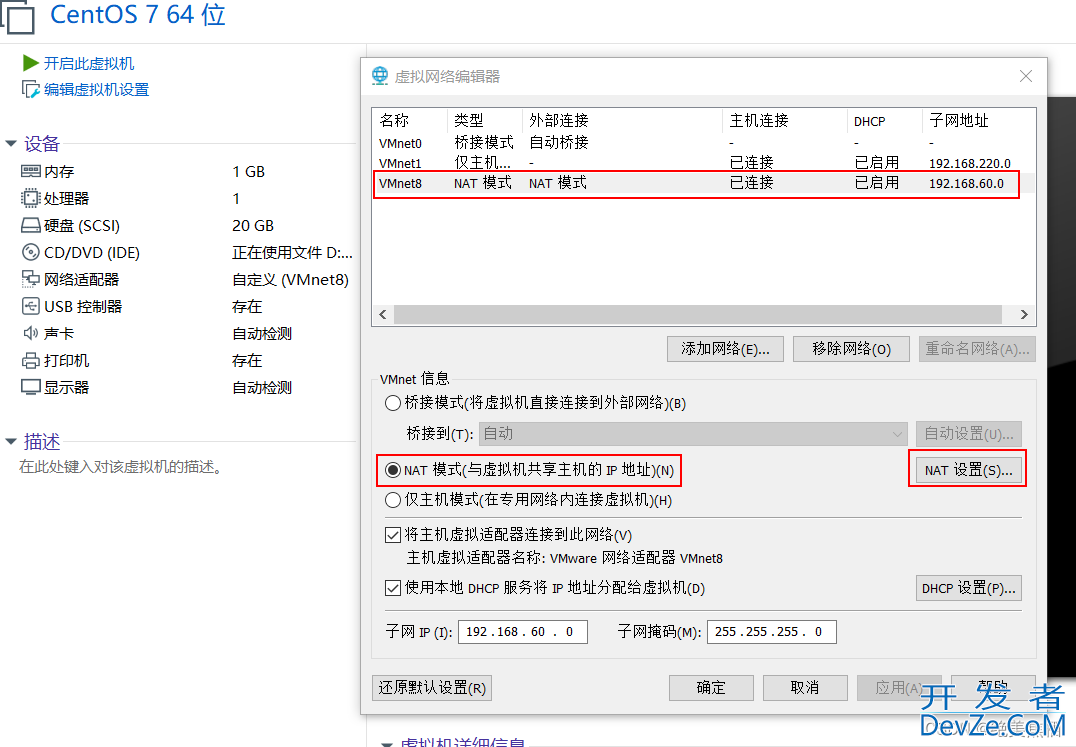Click the processor device icon

click(x=31, y=198)
